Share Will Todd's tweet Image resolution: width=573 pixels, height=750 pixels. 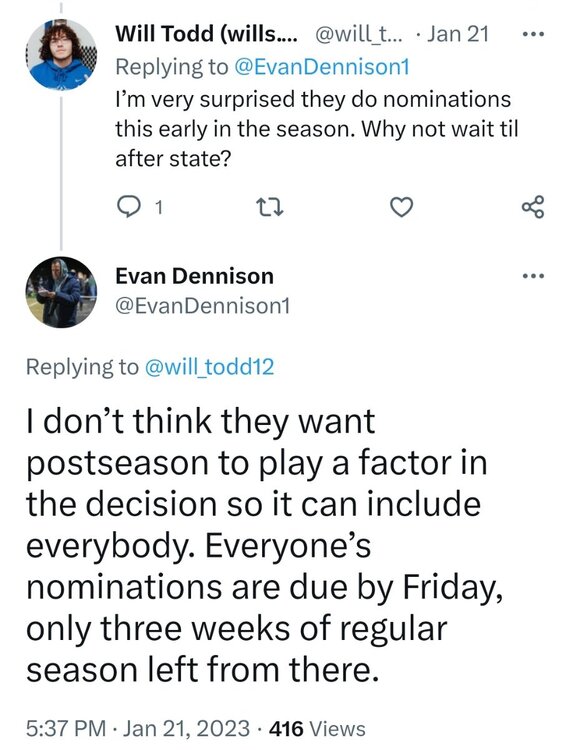533,207
